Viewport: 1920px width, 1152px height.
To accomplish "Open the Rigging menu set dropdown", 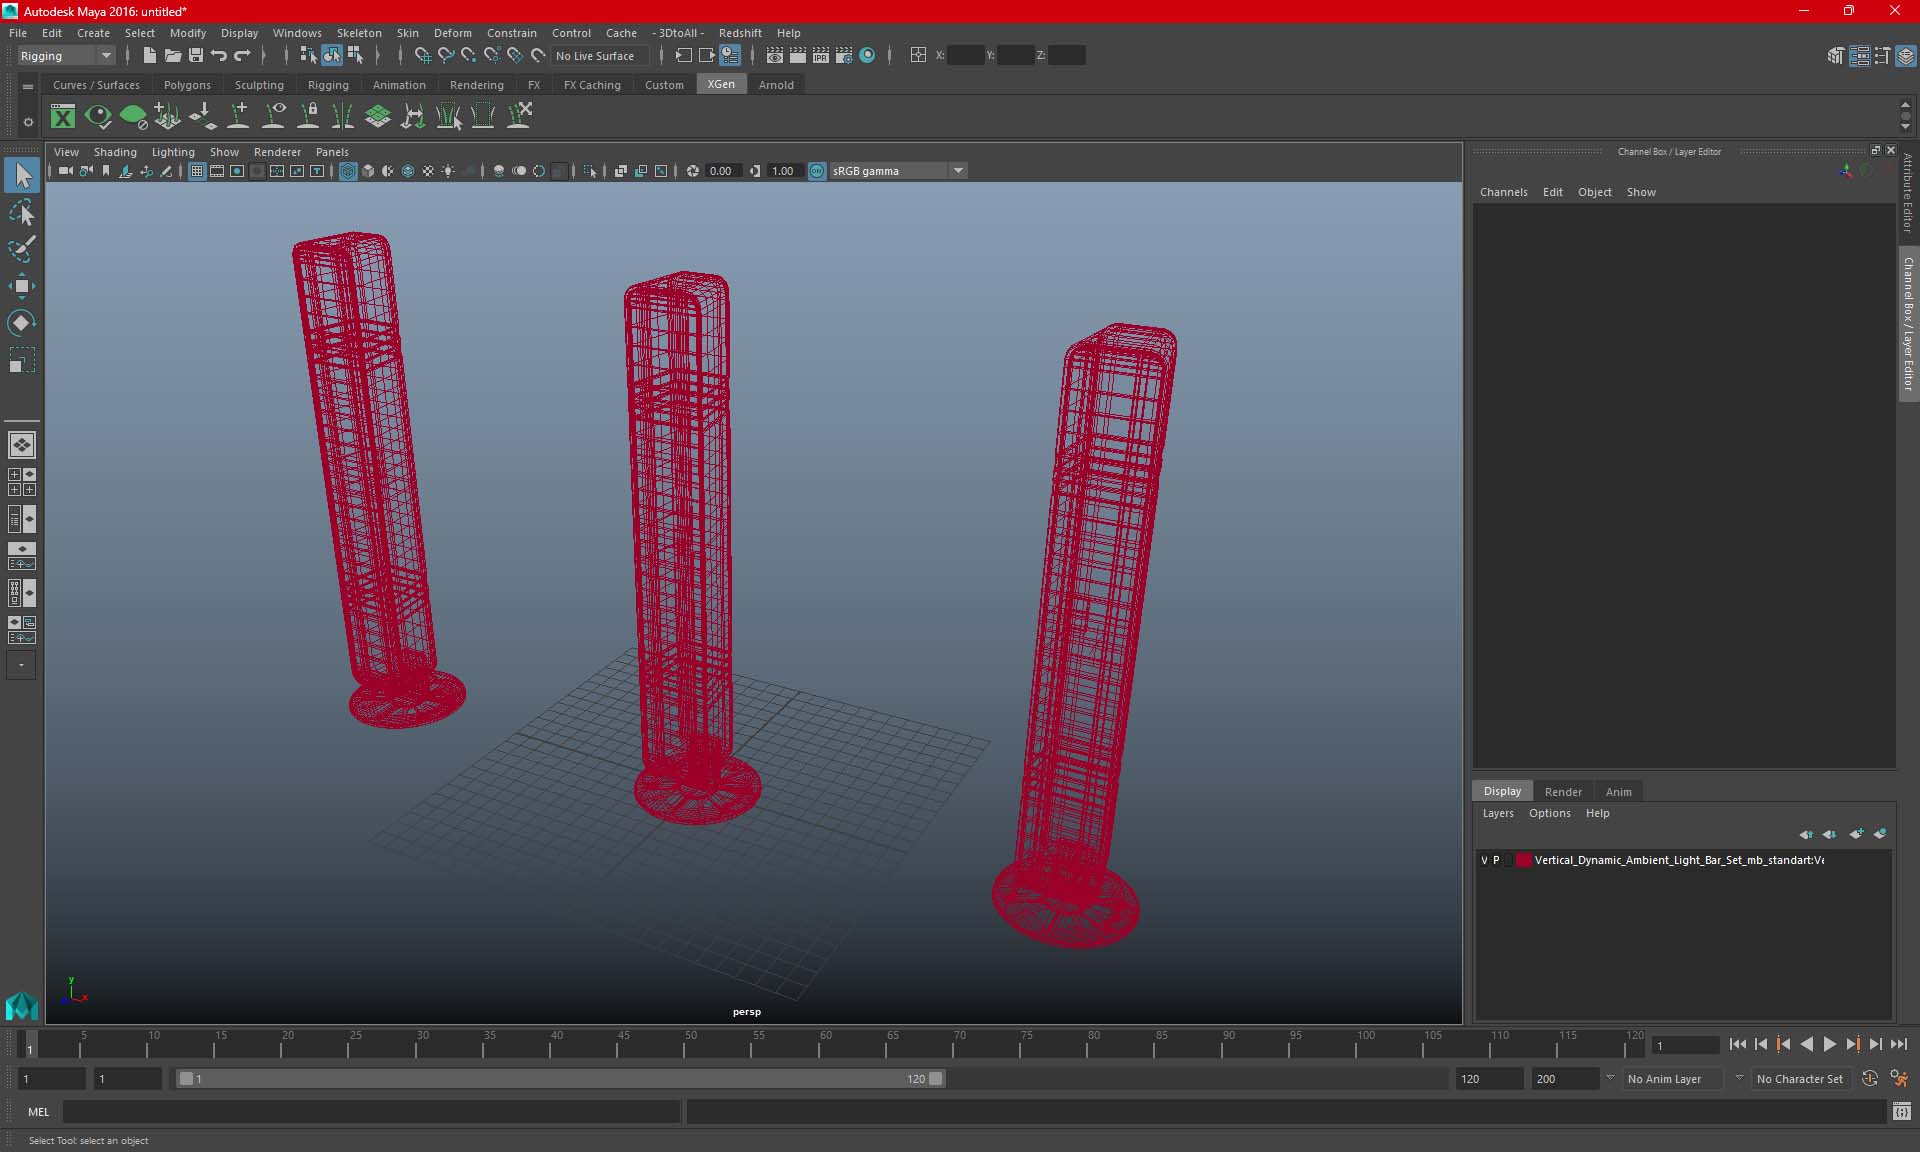I will pos(66,56).
